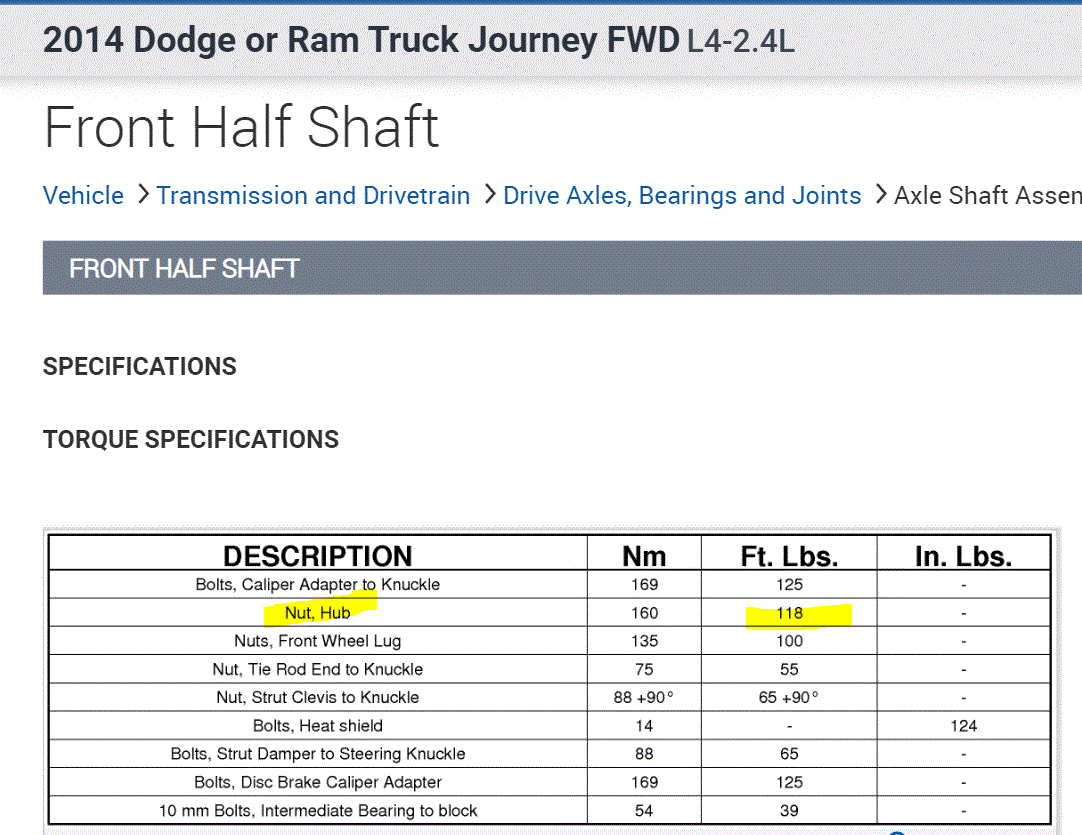Select the FRONT HALF SHAFT section header
This screenshot has height=835, width=1082.
click(x=184, y=268)
